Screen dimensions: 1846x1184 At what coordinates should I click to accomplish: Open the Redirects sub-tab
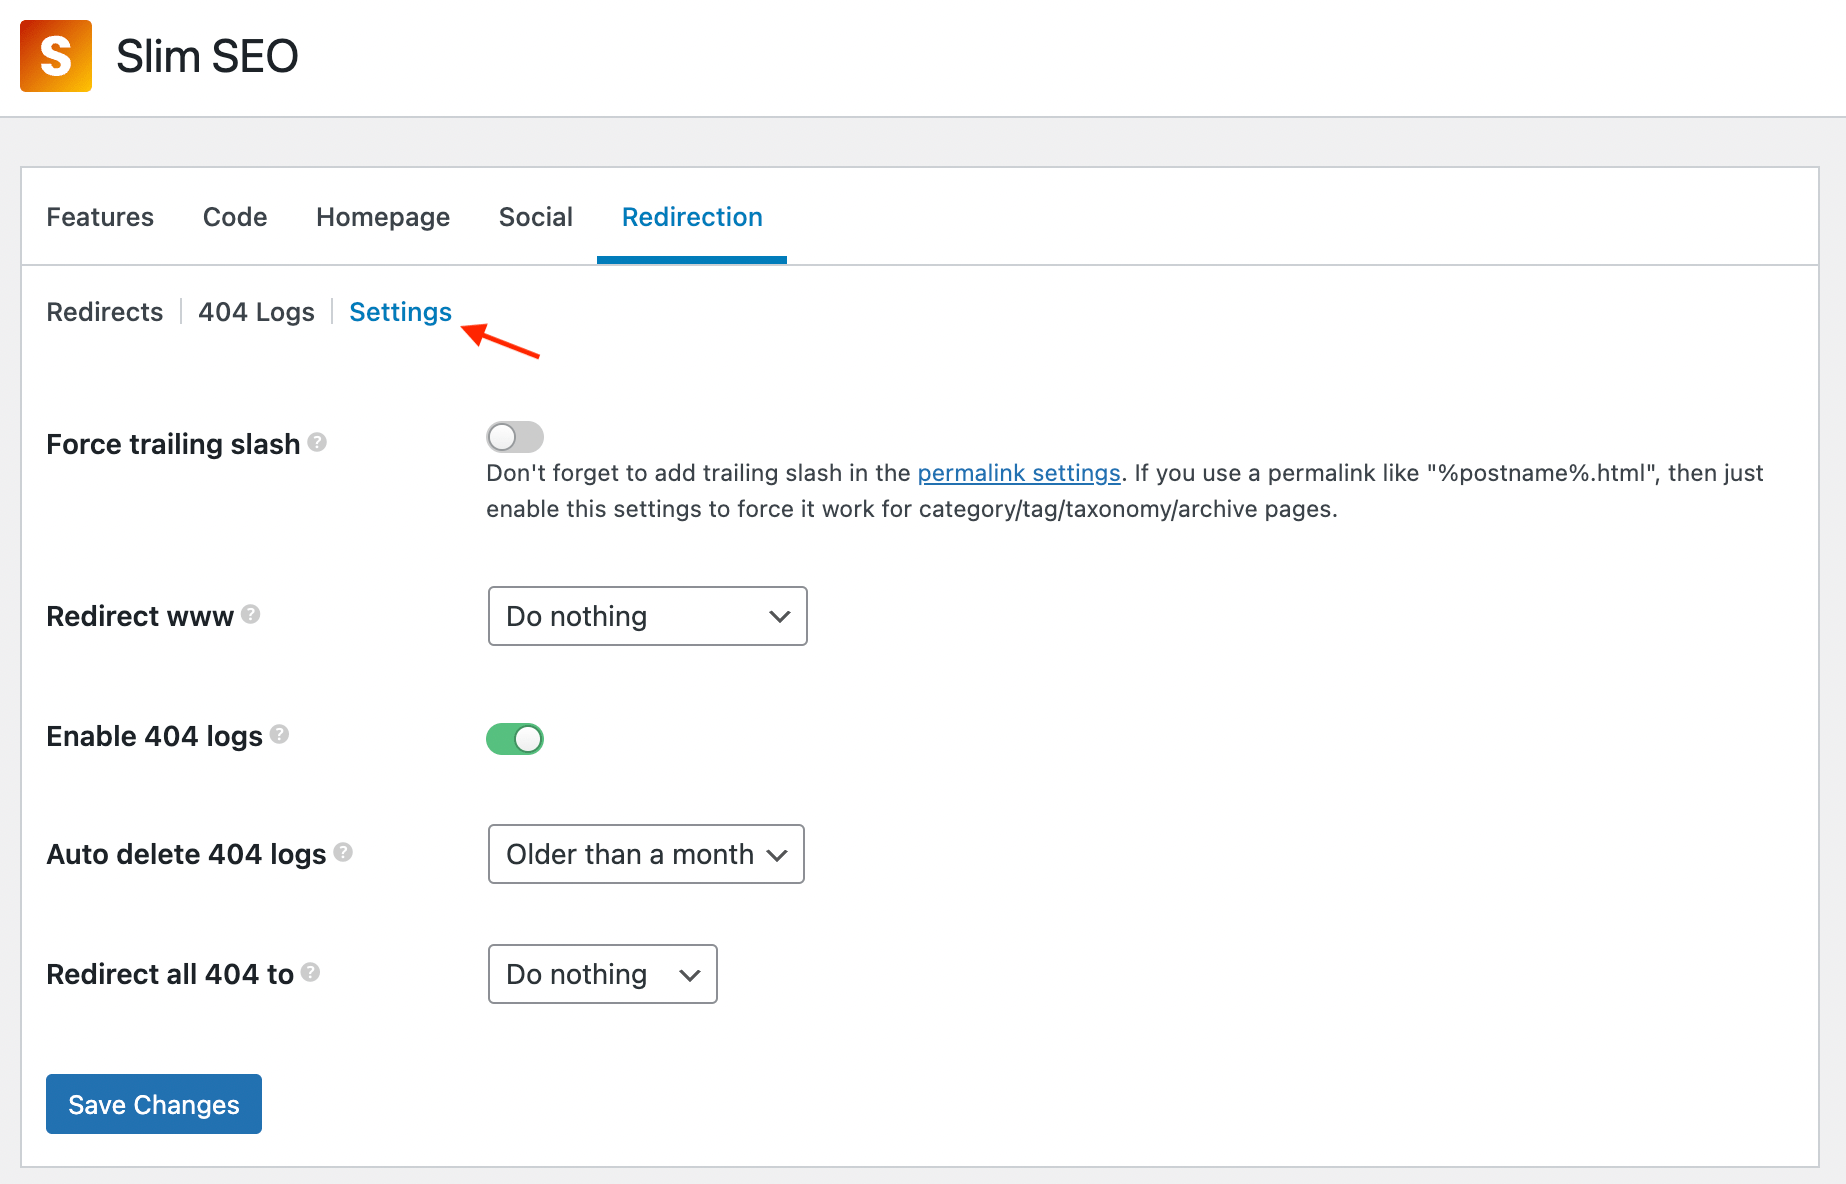click(105, 312)
